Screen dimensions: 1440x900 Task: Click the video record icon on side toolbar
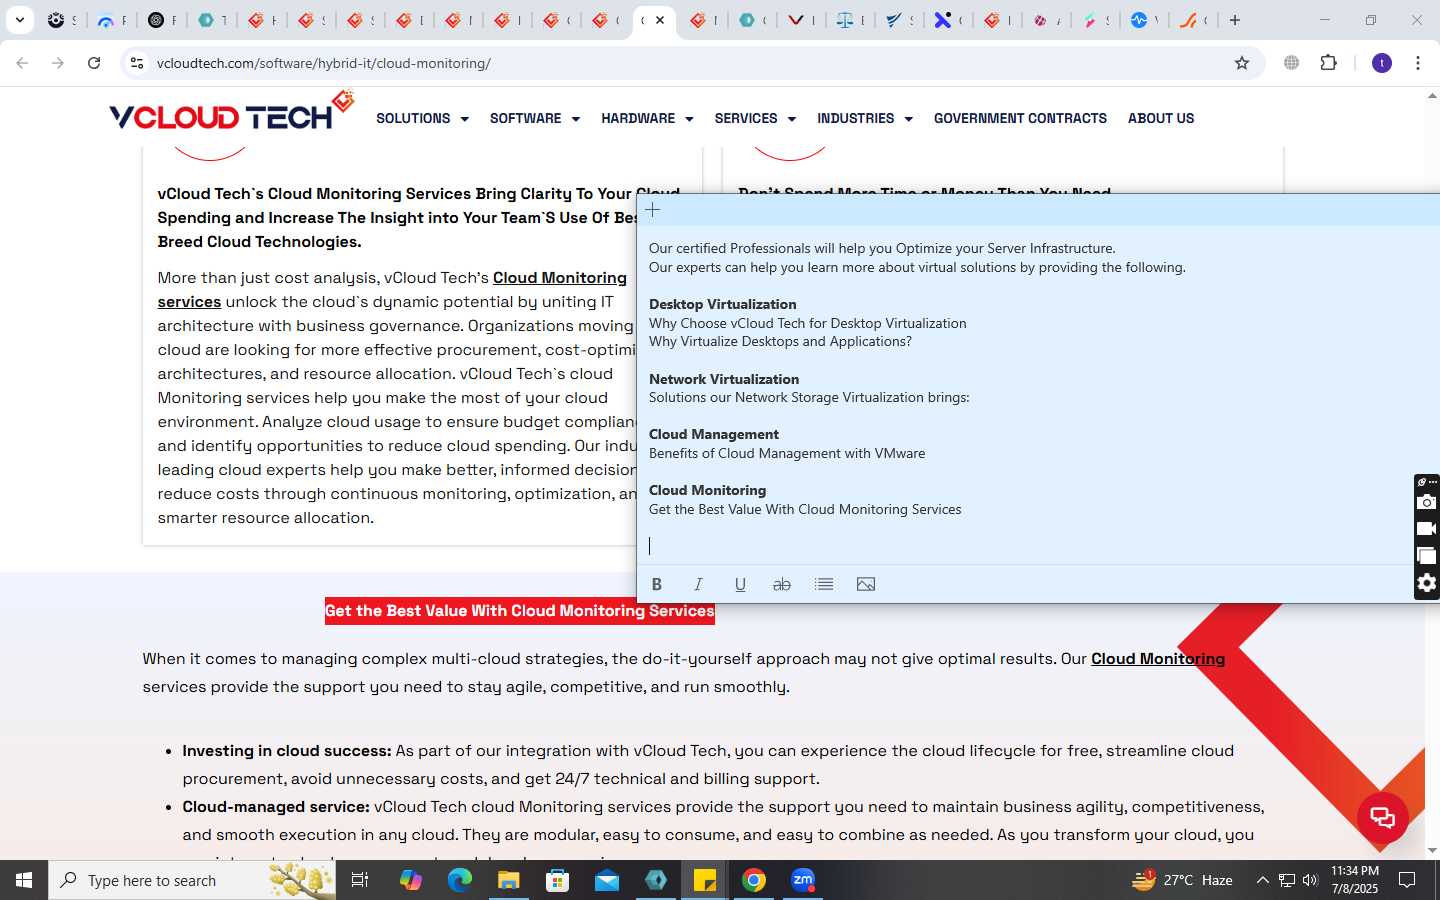(1427, 529)
